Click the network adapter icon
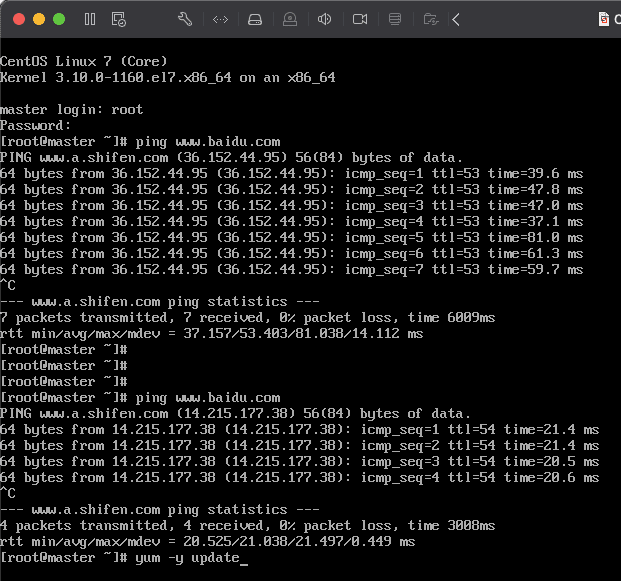 coord(221,19)
